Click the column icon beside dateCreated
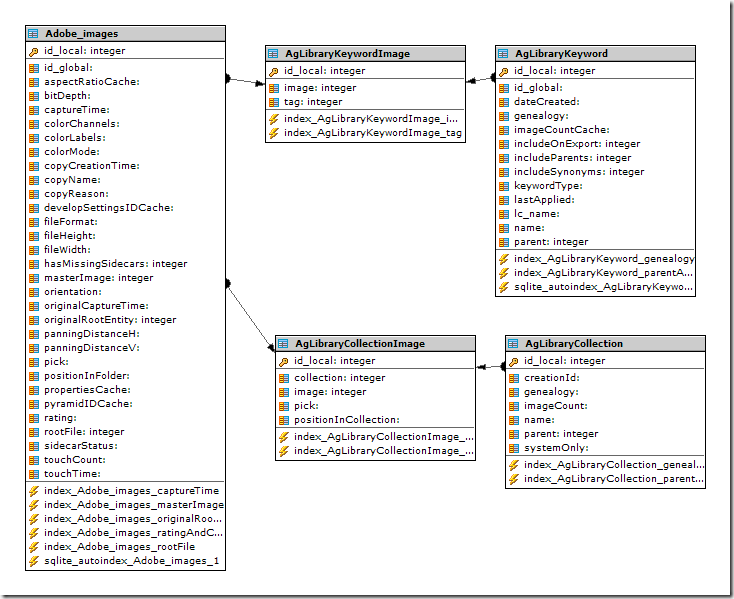The width and height of the screenshot is (734, 599). 504,102
